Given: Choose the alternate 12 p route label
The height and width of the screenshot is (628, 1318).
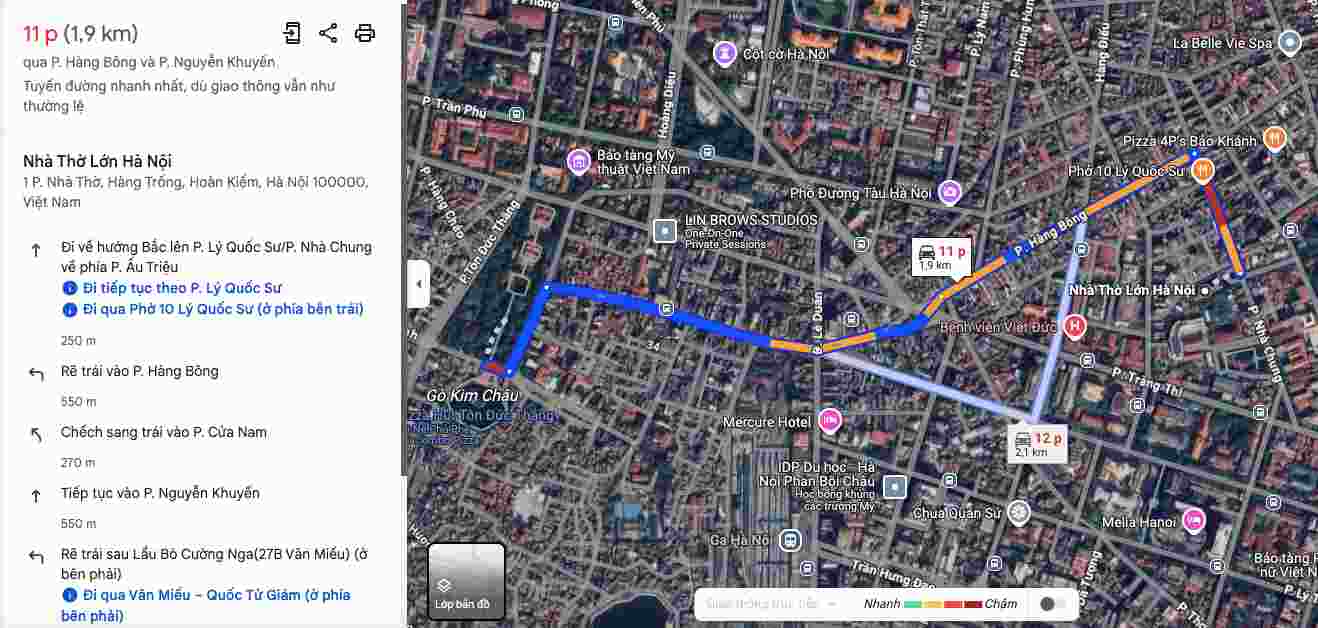Looking at the screenshot, I should [x=1039, y=443].
